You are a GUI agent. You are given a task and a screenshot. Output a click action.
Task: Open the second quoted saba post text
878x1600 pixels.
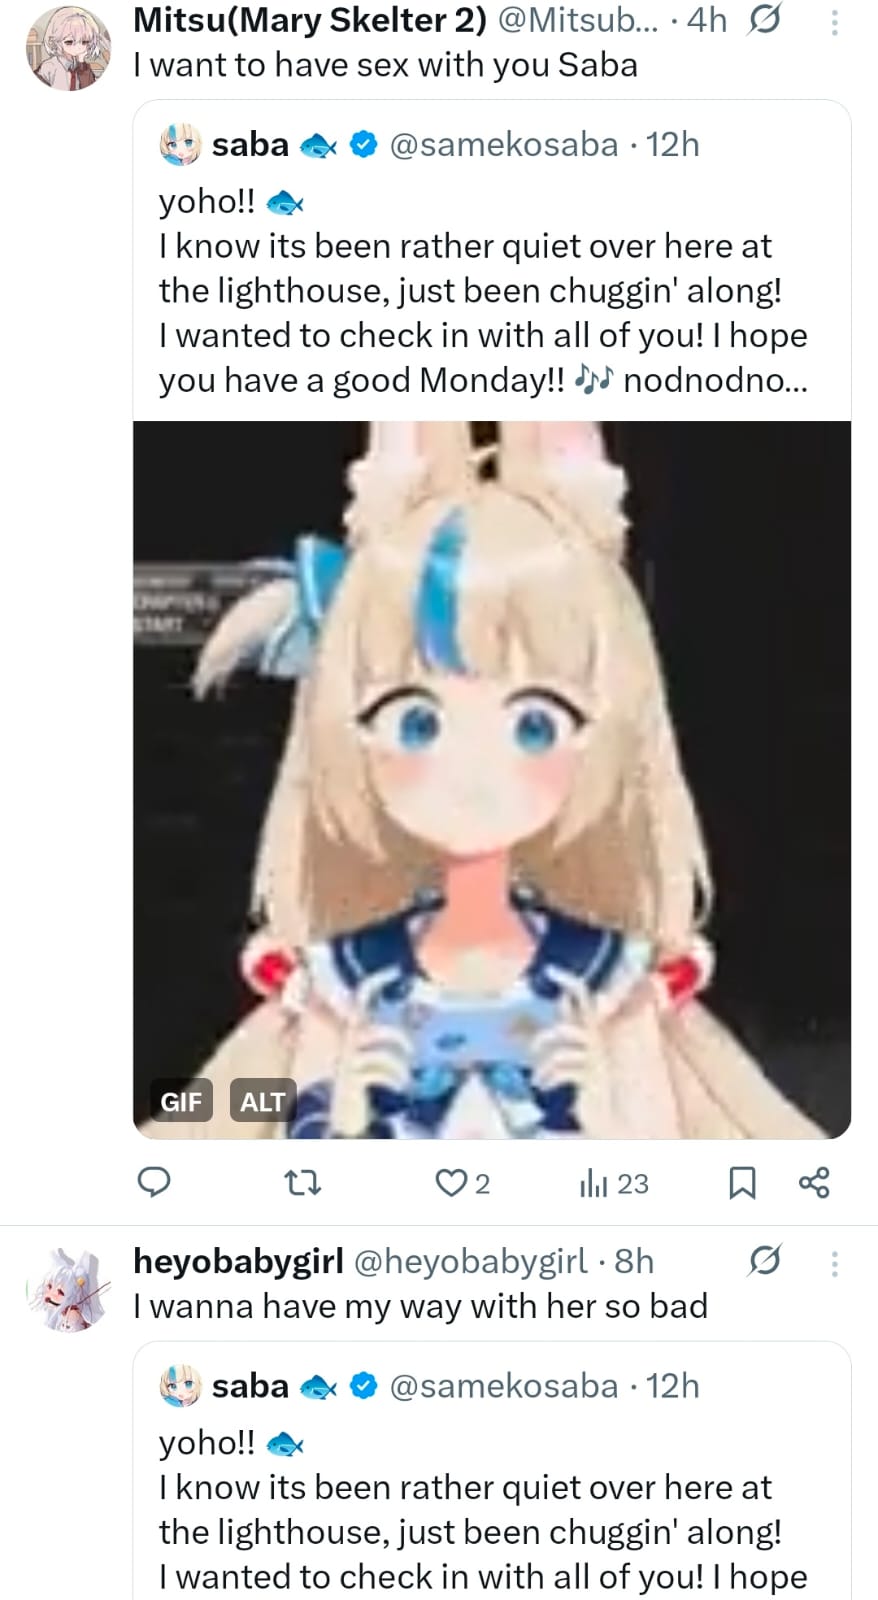click(483, 1509)
